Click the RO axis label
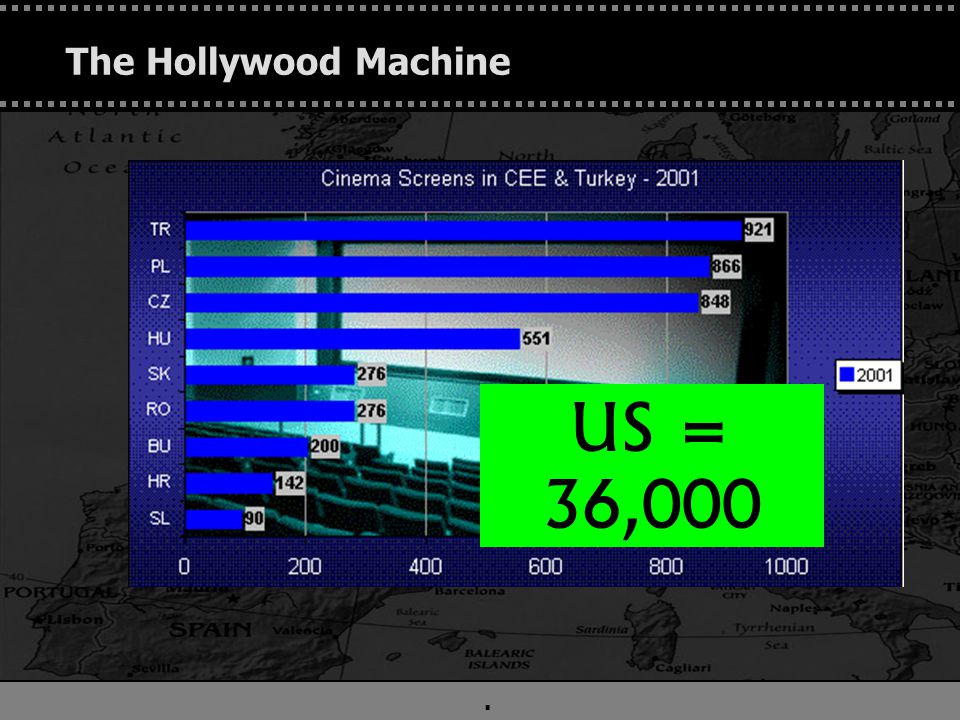This screenshot has height=720, width=960. (159, 409)
